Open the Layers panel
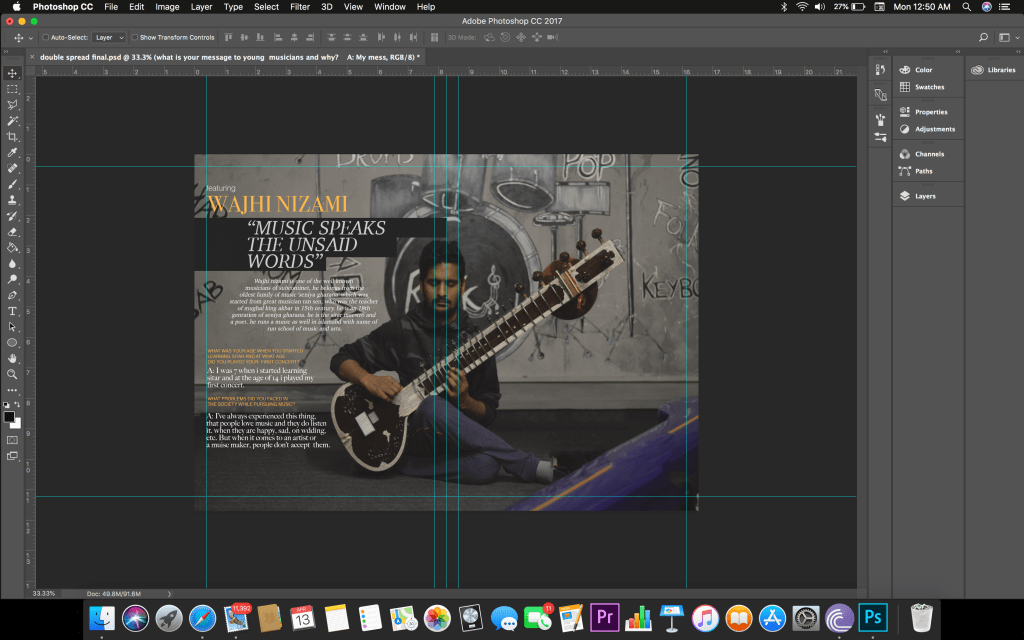 (x=924, y=196)
